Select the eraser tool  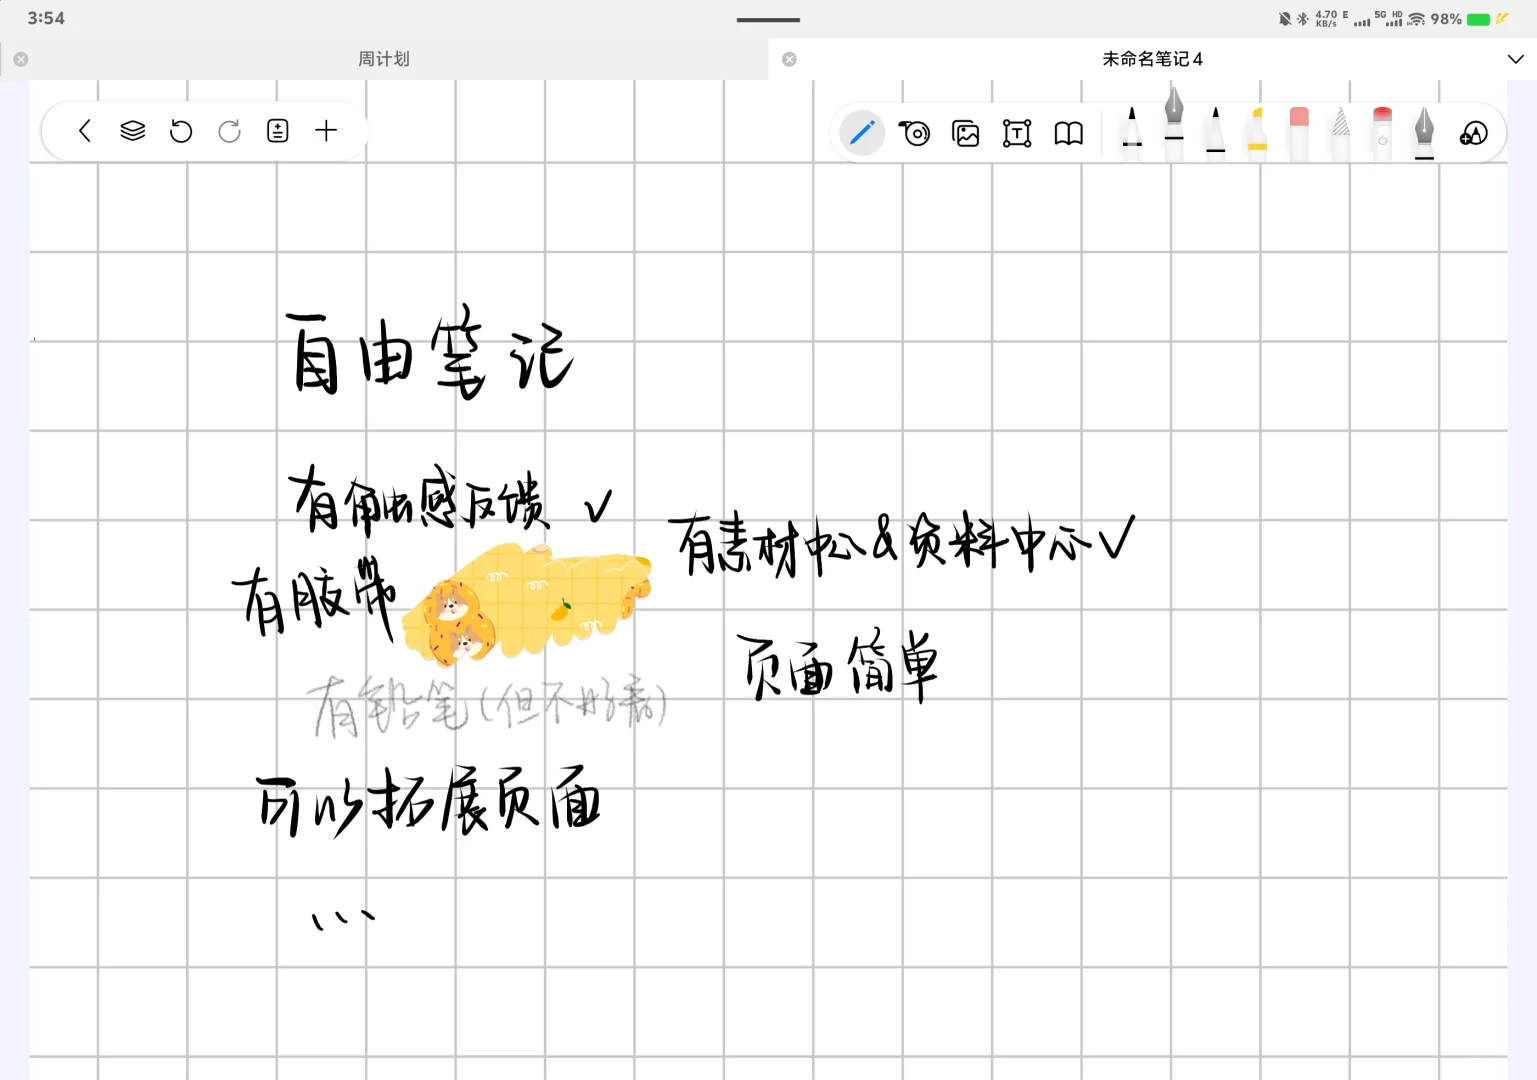1297,133
